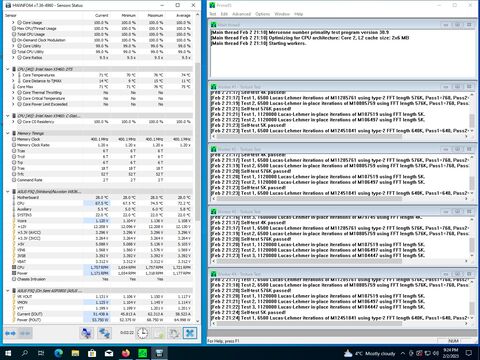Open Task View on taskbar

(41, 353)
